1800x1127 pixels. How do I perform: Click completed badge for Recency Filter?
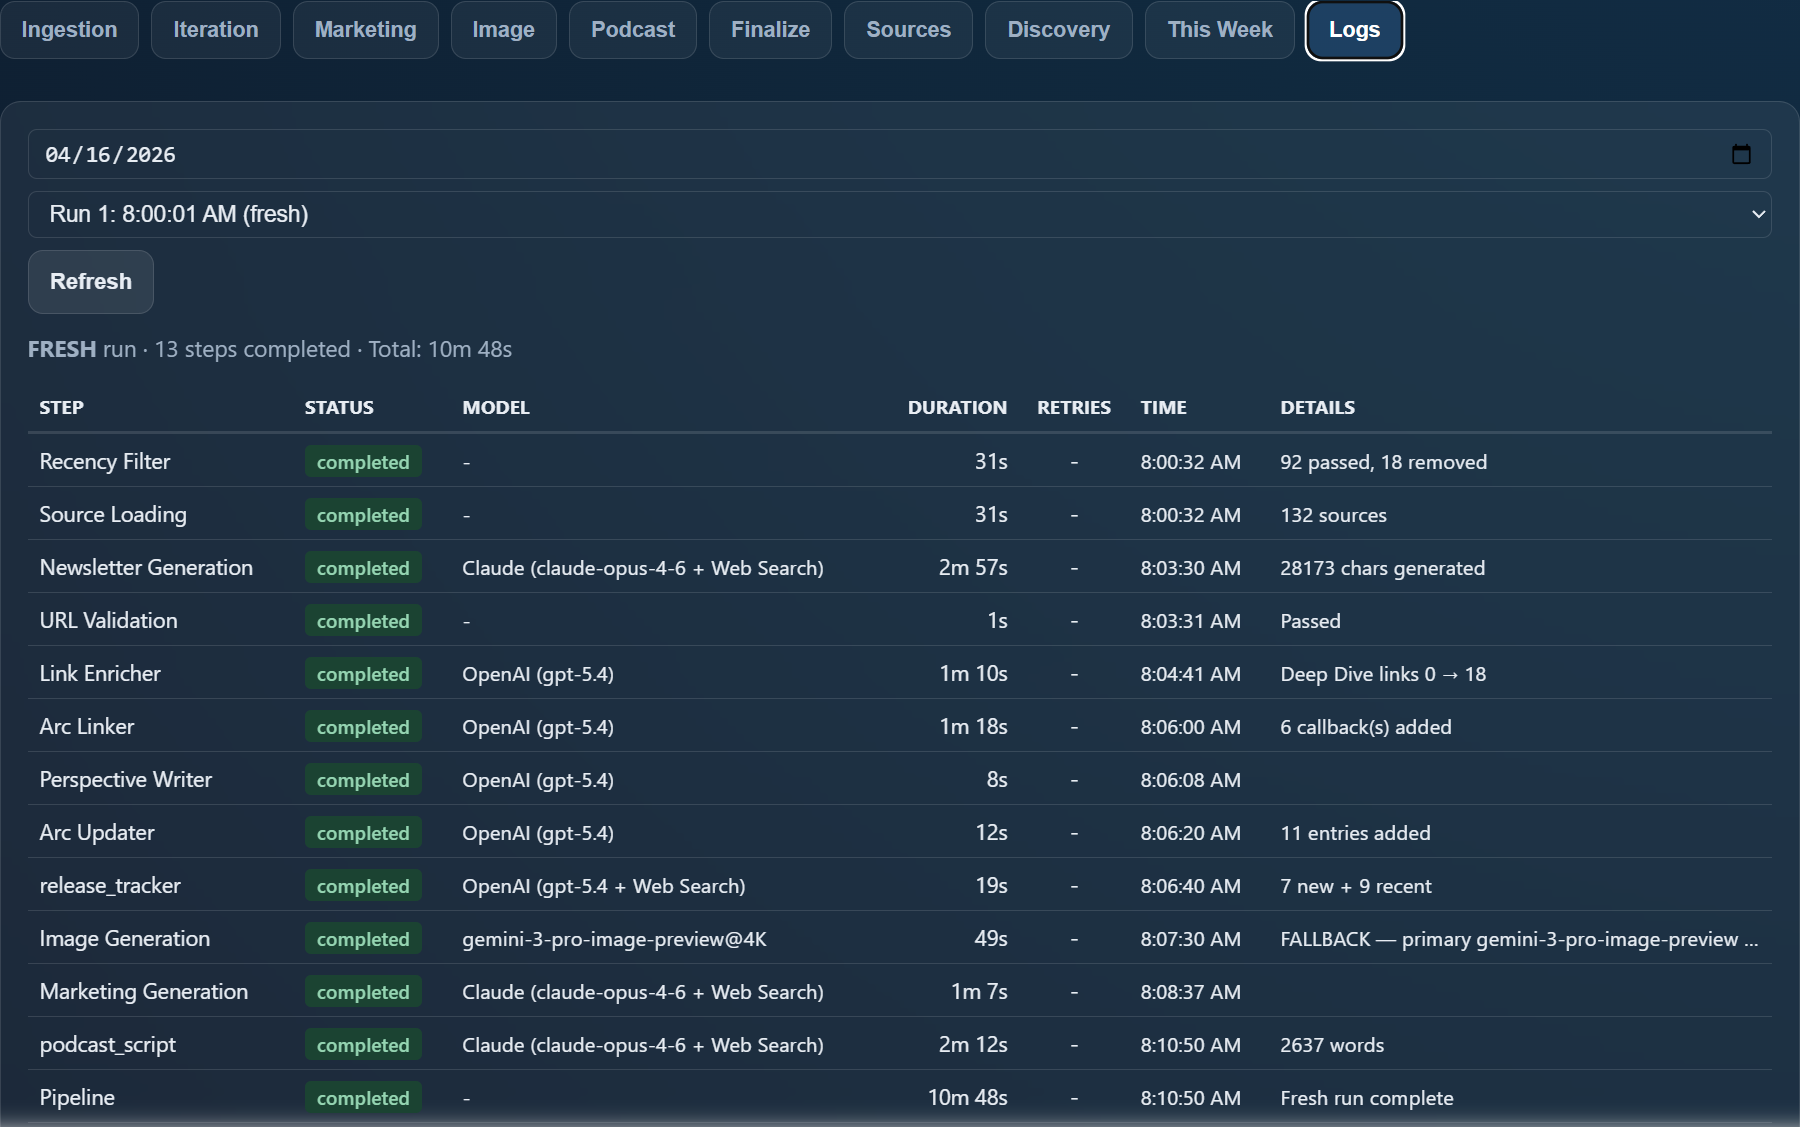click(363, 462)
